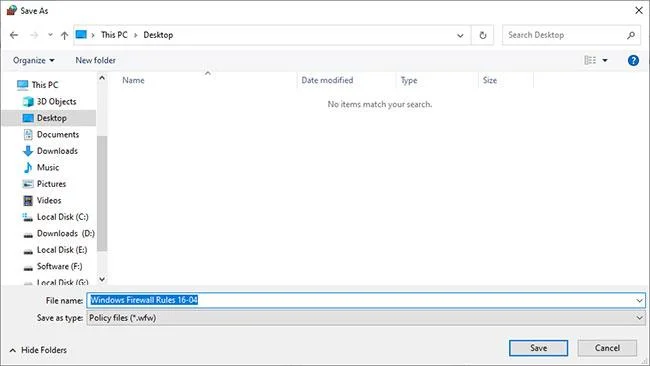Click the PC icon in address bar
650x366 pixels.
coord(81,34)
